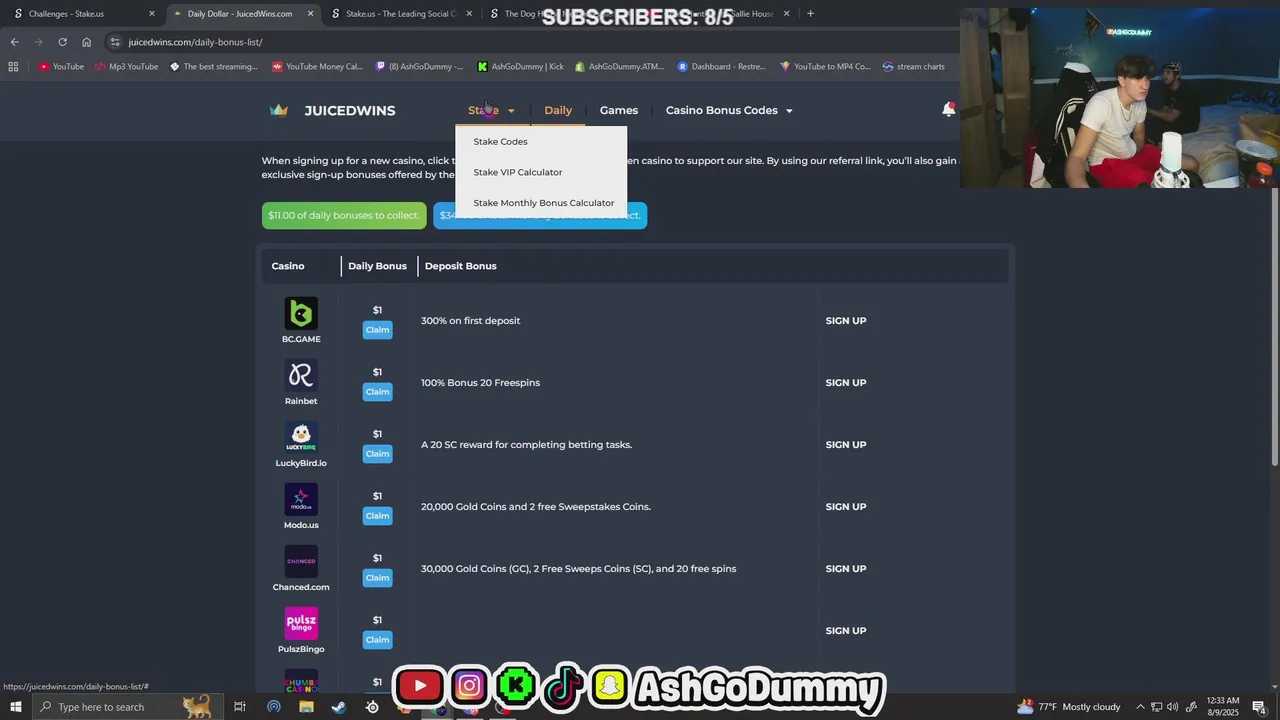Click the Daily Bonus column header
This screenshot has height=720, width=1280.
point(377,266)
